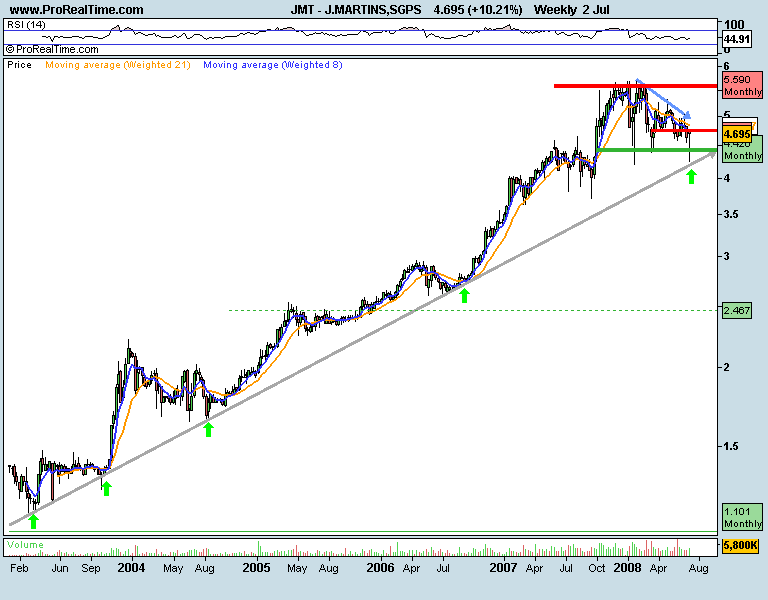Image resolution: width=768 pixels, height=600 pixels.
Task: Click the 5,800K volume value box
Action: (741, 545)
